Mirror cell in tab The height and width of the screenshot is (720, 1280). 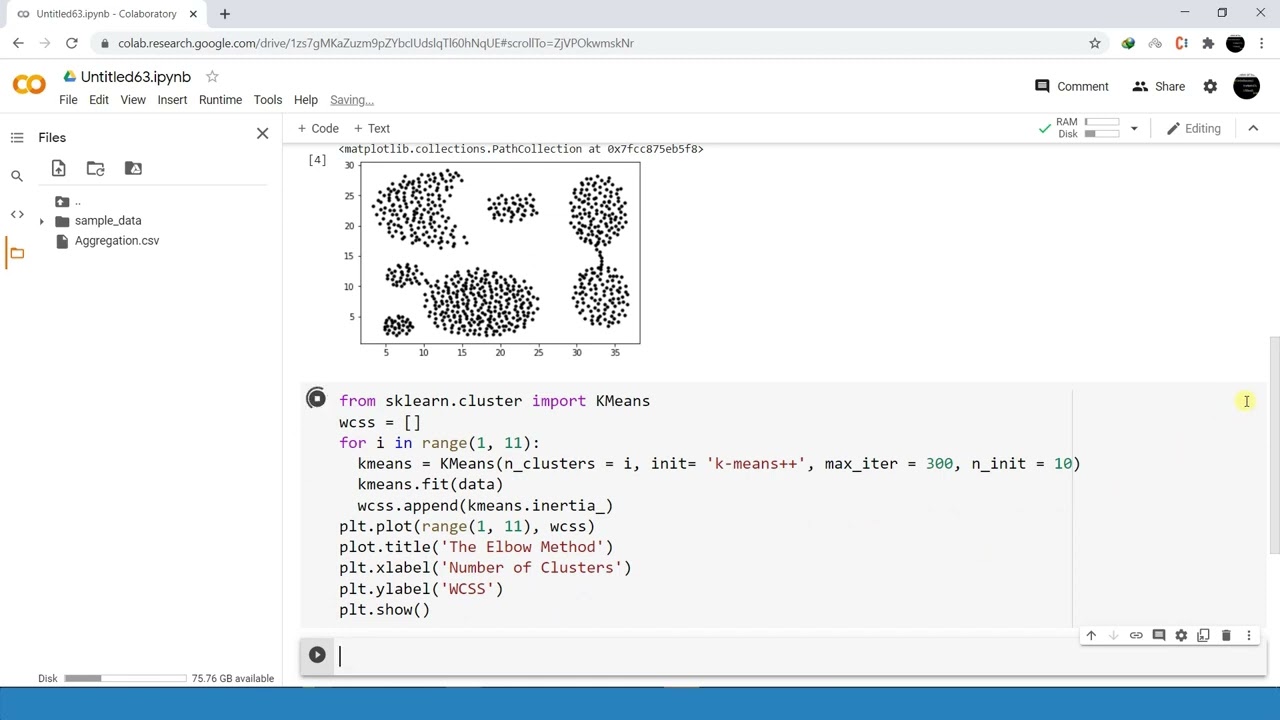(1203, 636)
